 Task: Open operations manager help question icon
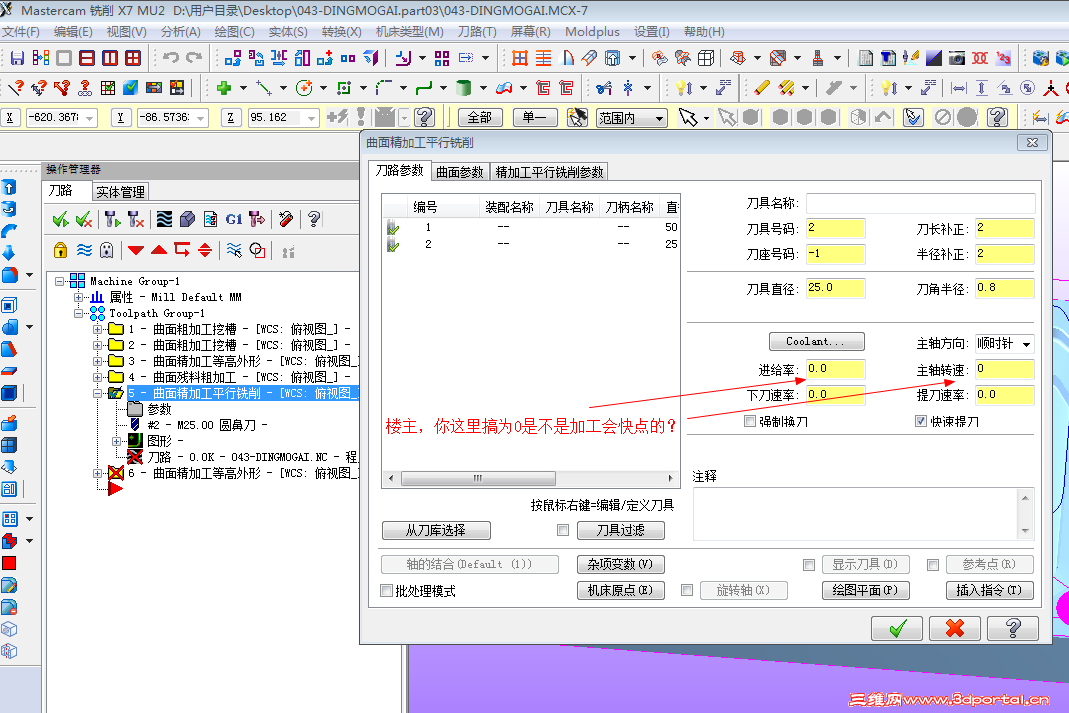point(314,219)
